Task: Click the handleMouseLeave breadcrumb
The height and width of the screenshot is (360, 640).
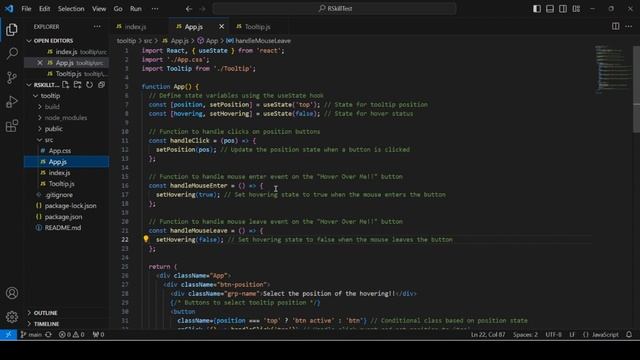Action: pyautogui.click(x=259, y=41)
